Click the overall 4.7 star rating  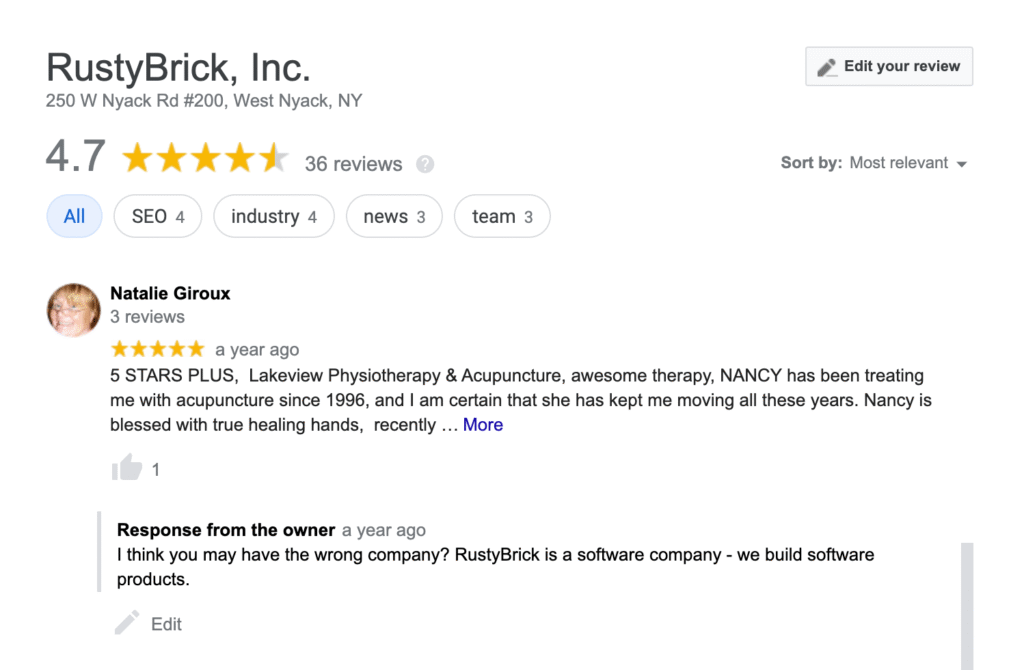tap(204, 158)
